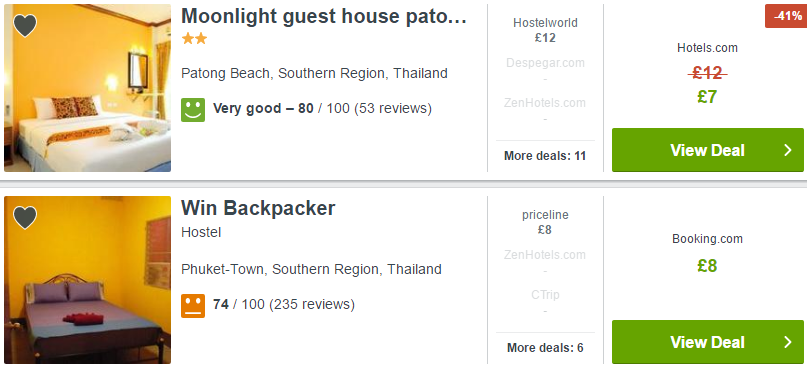Open Moonlight guest house room photo
The width and height of the screenshot is (807, 368).
coord(87,88)
